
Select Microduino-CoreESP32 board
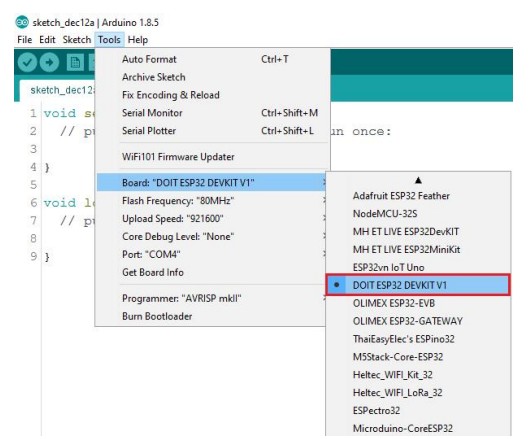[418, 429]
